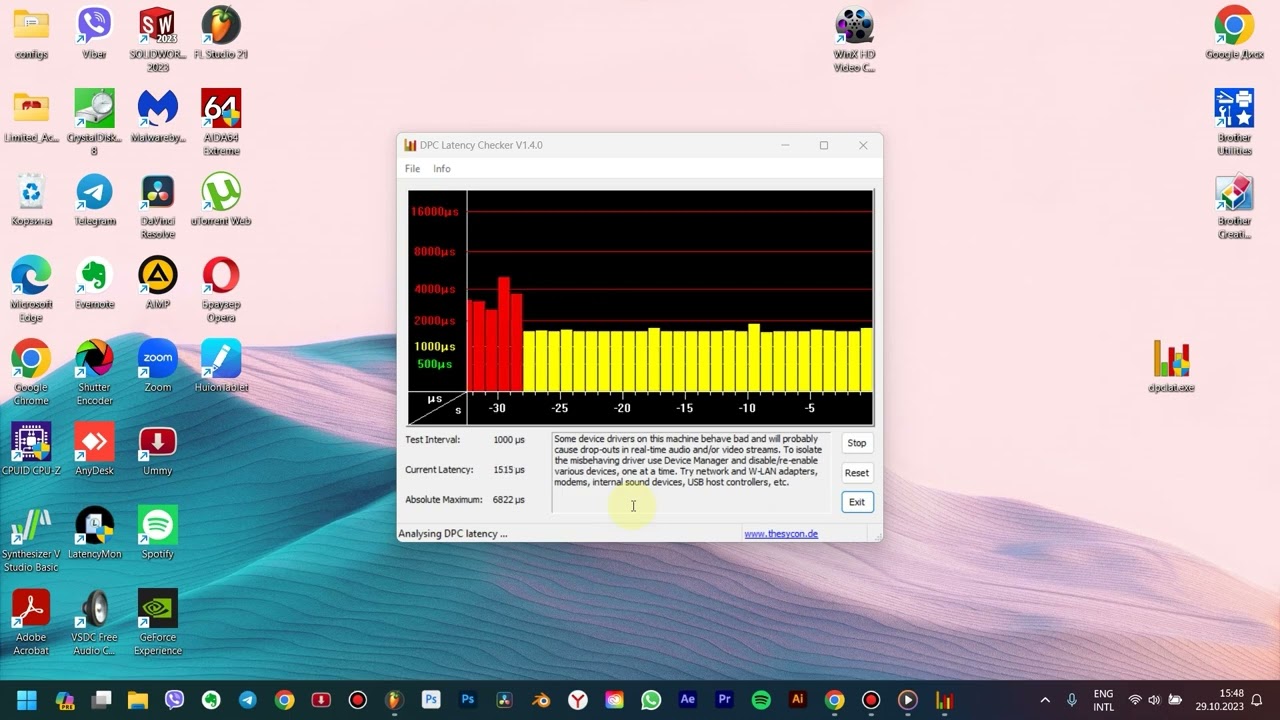The image size is (1280, 720).
Task: Click the Stop button
Action: pyautogui.click(x=857, y=443)
